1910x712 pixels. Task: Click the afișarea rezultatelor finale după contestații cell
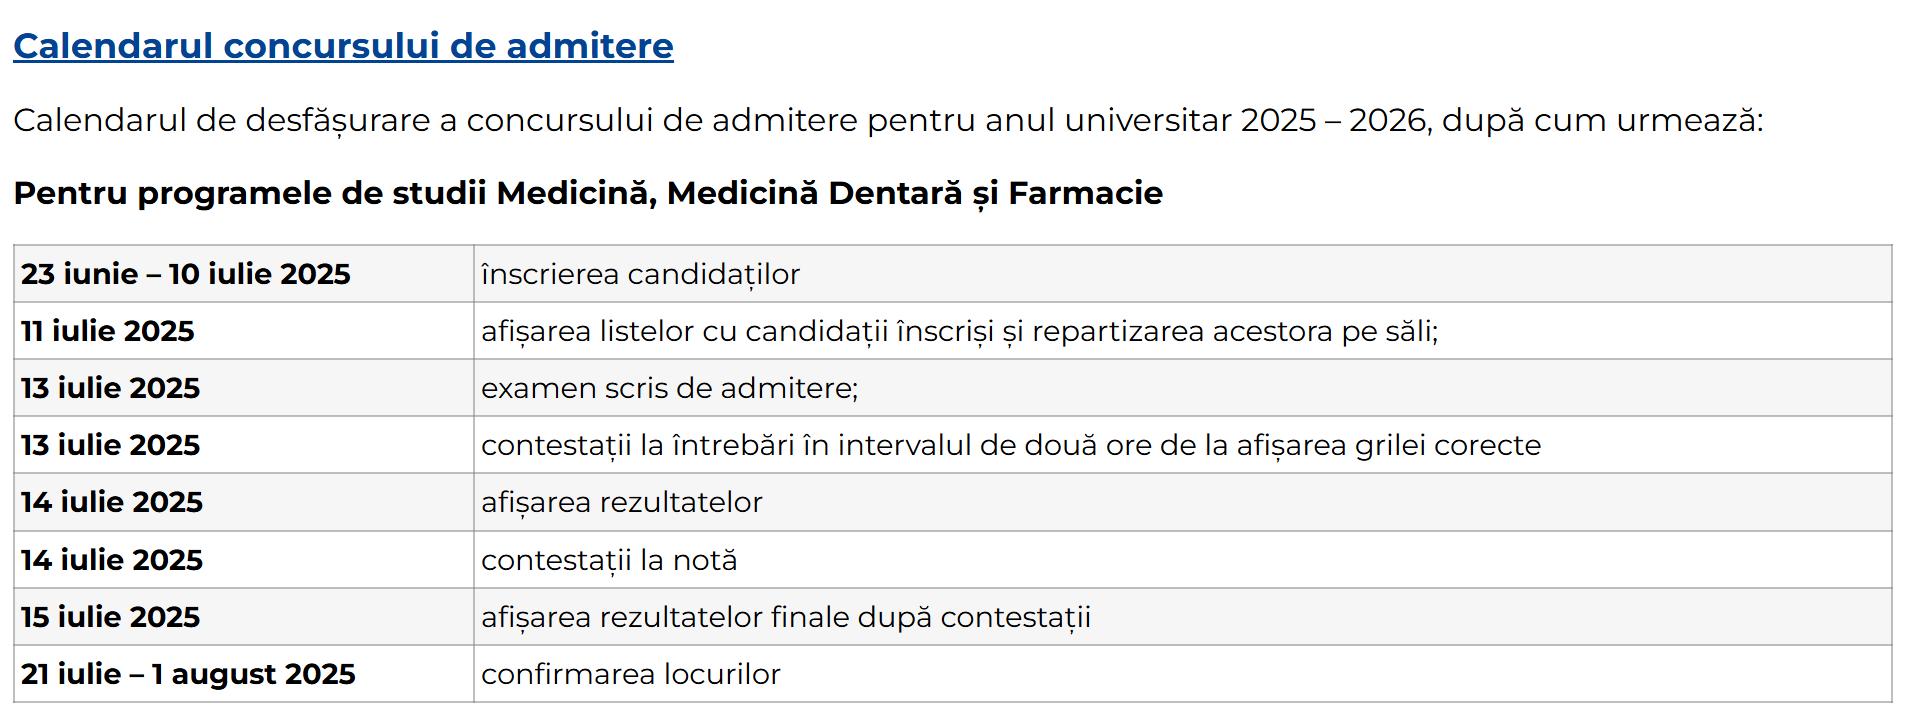(x=785, y=617)
